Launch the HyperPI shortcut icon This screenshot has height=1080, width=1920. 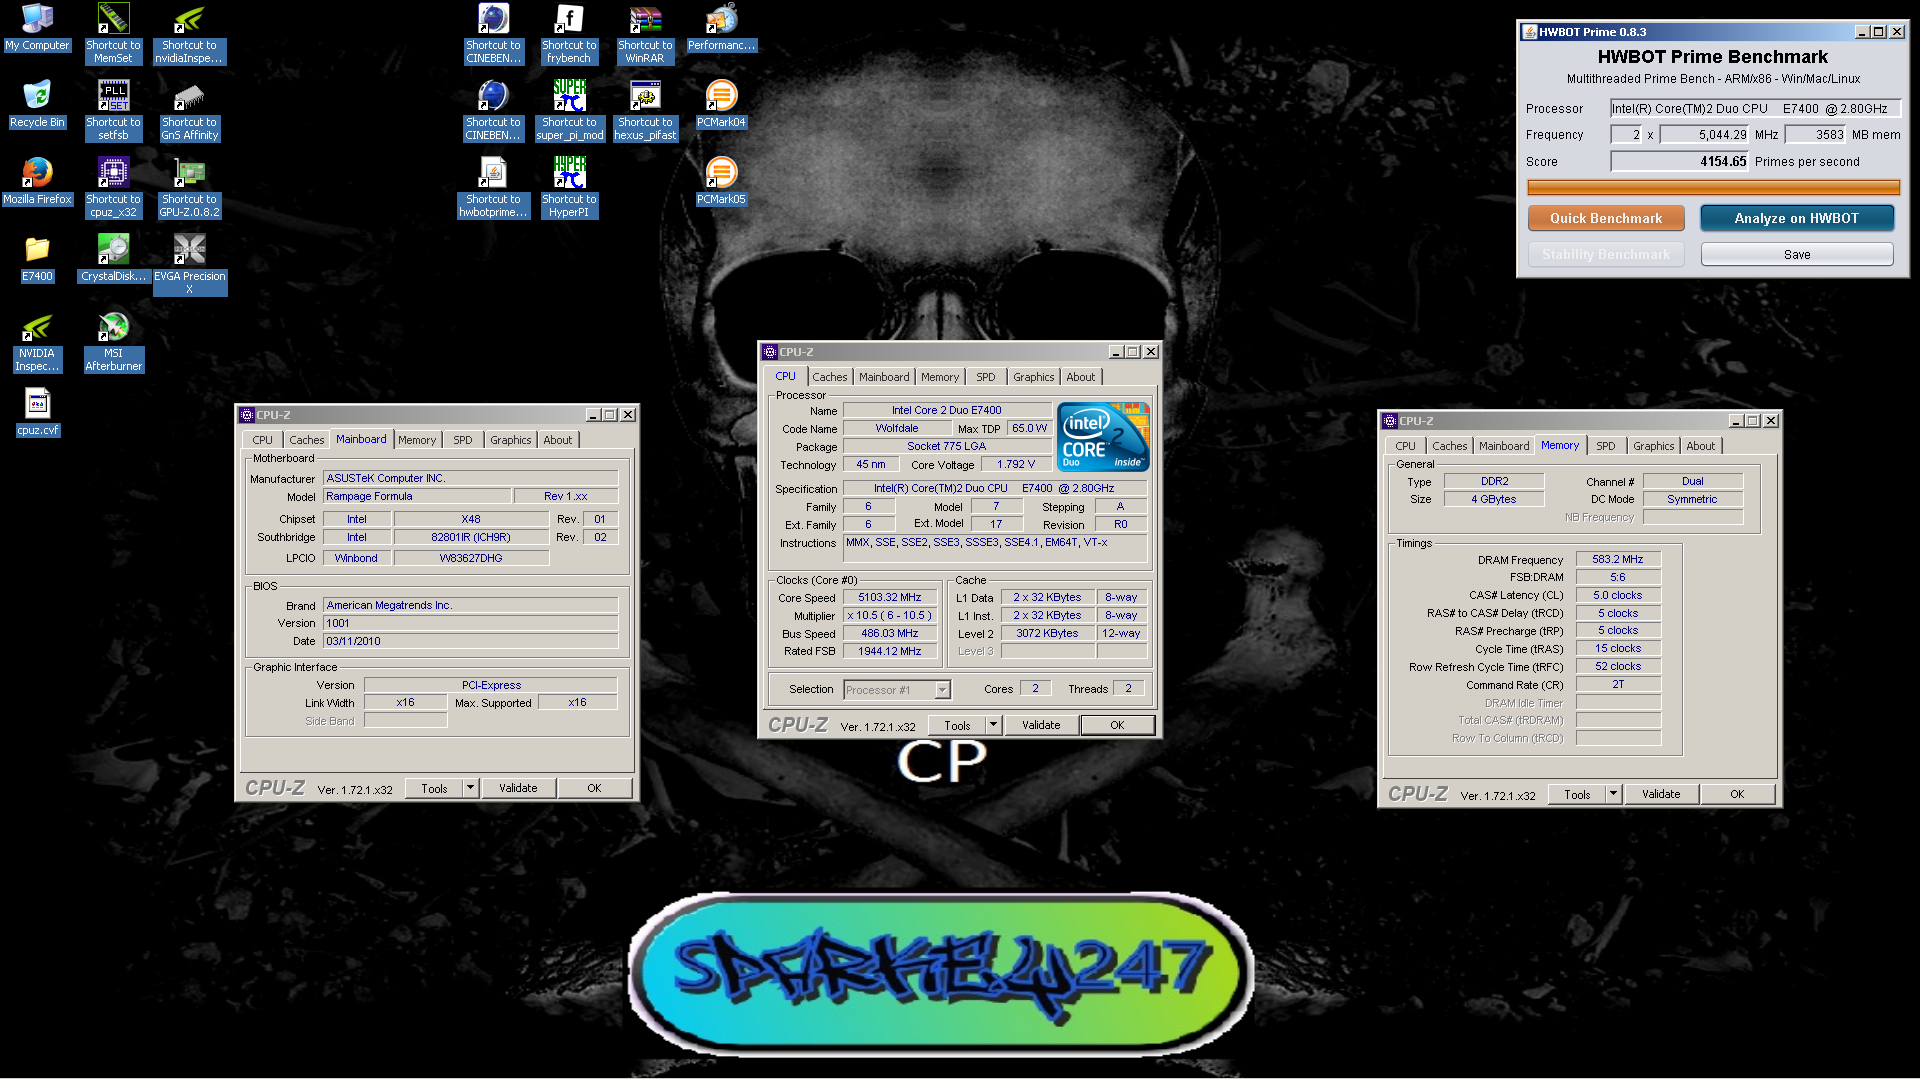coord(569,187)
